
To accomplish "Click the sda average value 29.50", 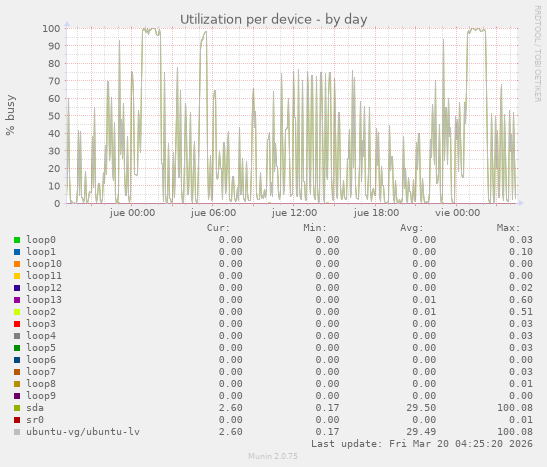I will point(421,408).
